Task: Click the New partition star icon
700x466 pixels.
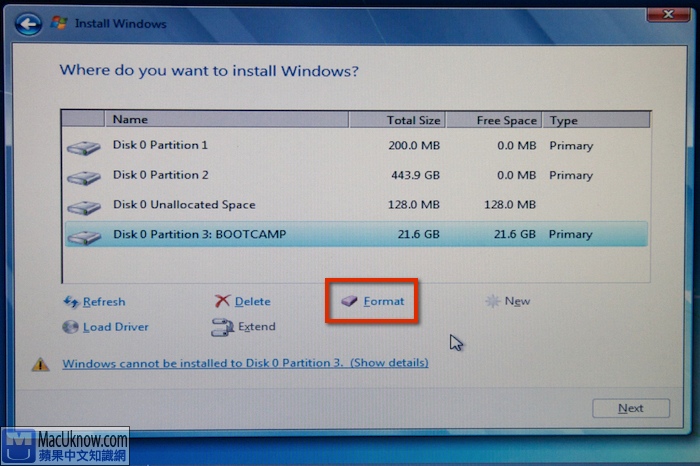Action: (x=492, y=301)
